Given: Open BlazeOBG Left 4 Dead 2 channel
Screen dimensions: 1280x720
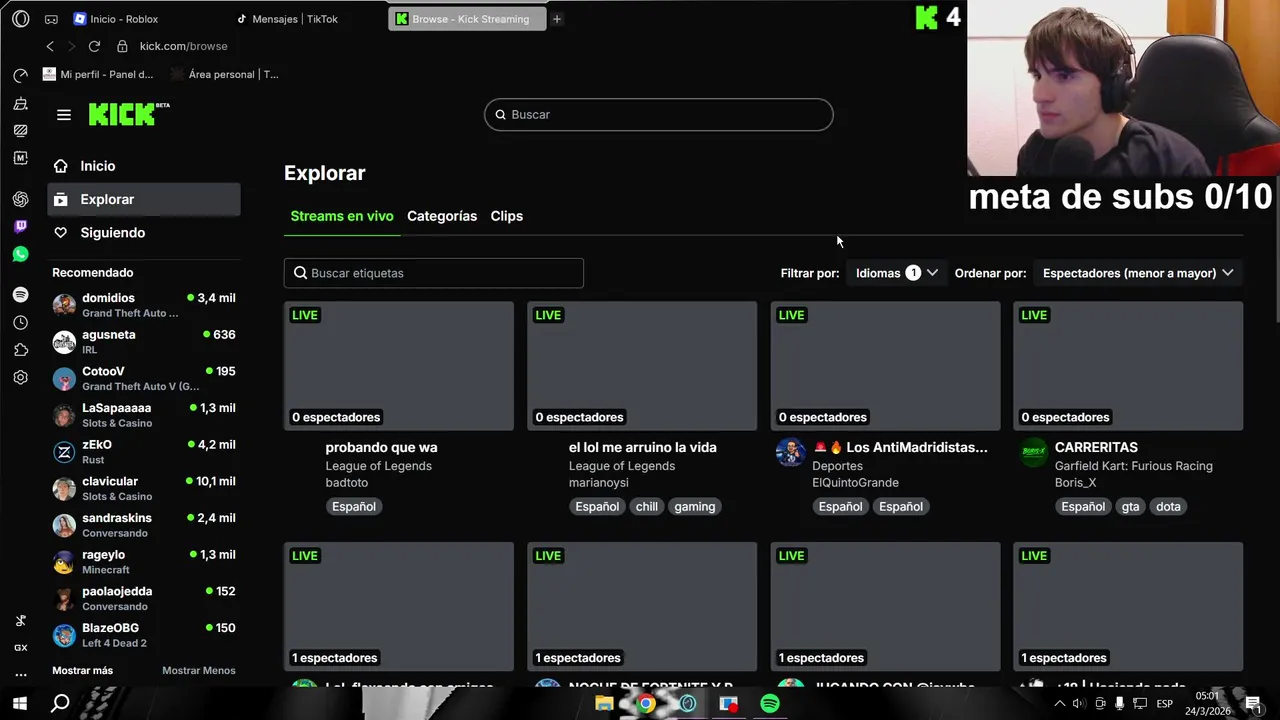Looking at the screenshot, I should click(144, 635).
